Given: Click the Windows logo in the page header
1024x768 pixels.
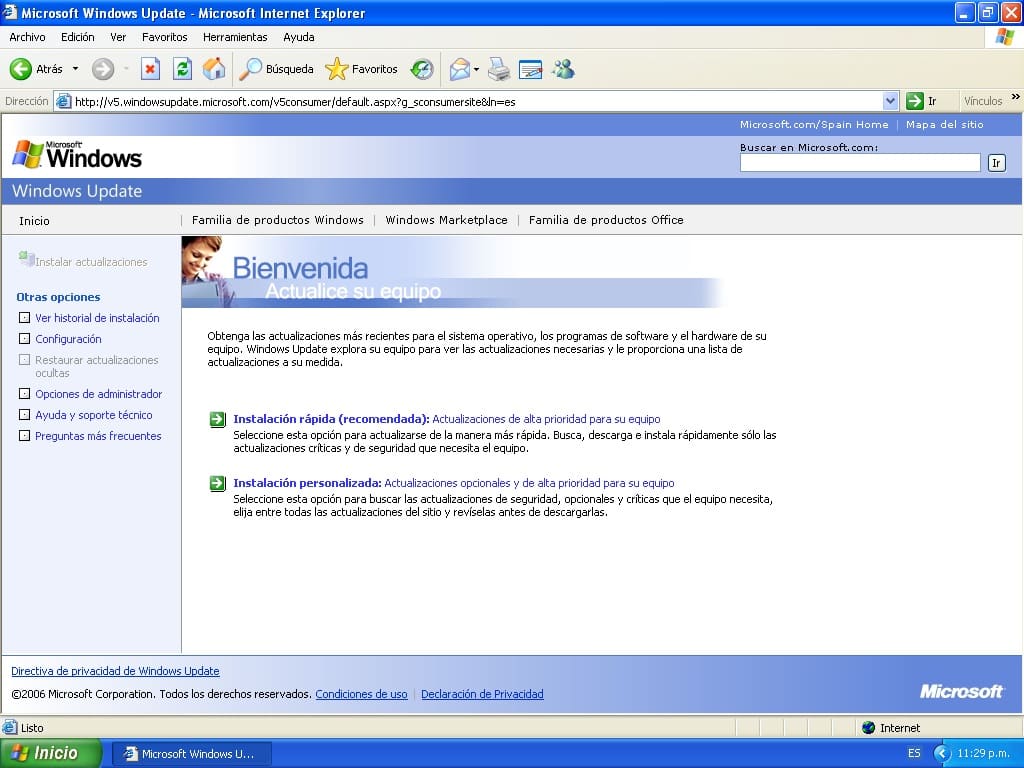Looking at the screenshot, I should pyautogui.click(x=77, y=155).
